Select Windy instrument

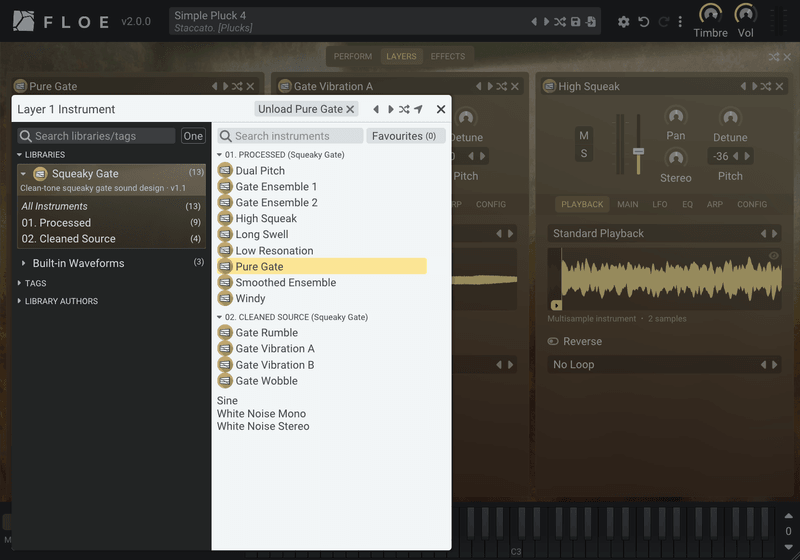pos(321,298)
